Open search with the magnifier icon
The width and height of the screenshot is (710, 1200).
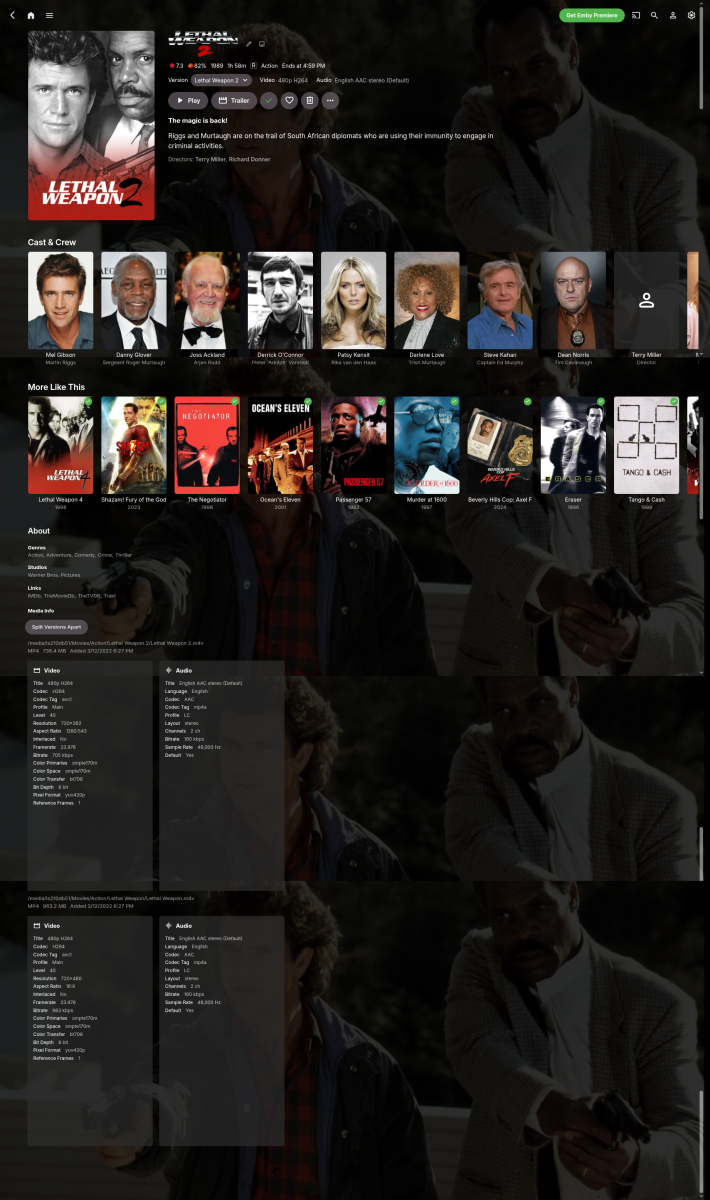click(x=654, y=15)
